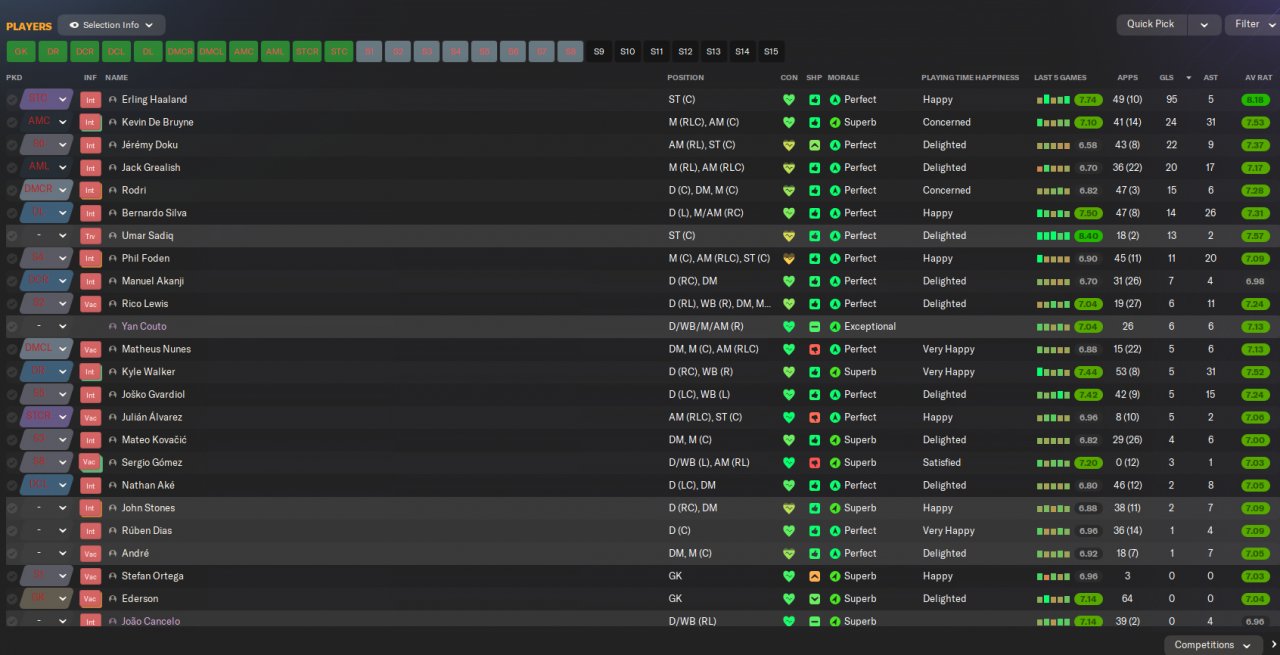Click player profile icon beside Jack Grealish

pos(113,168)
